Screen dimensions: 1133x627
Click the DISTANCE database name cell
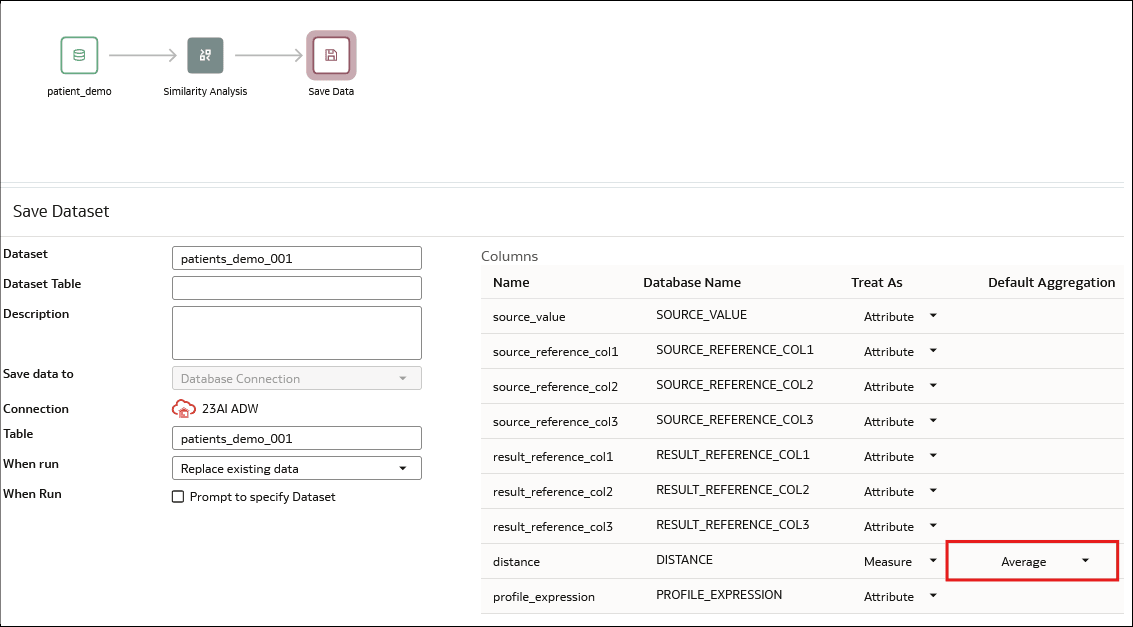click(x=684, y=560)
